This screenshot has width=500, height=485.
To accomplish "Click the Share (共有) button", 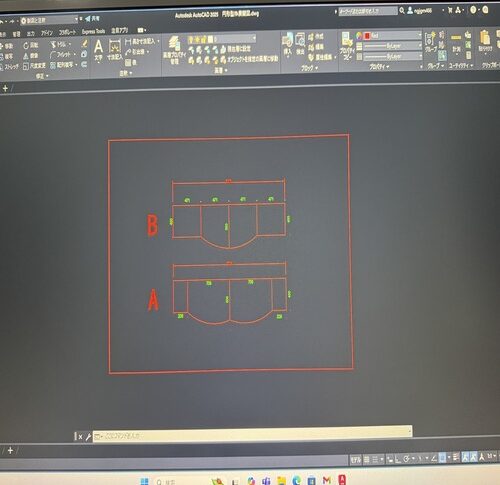I will pyautogui.click(x=92, y=19).
